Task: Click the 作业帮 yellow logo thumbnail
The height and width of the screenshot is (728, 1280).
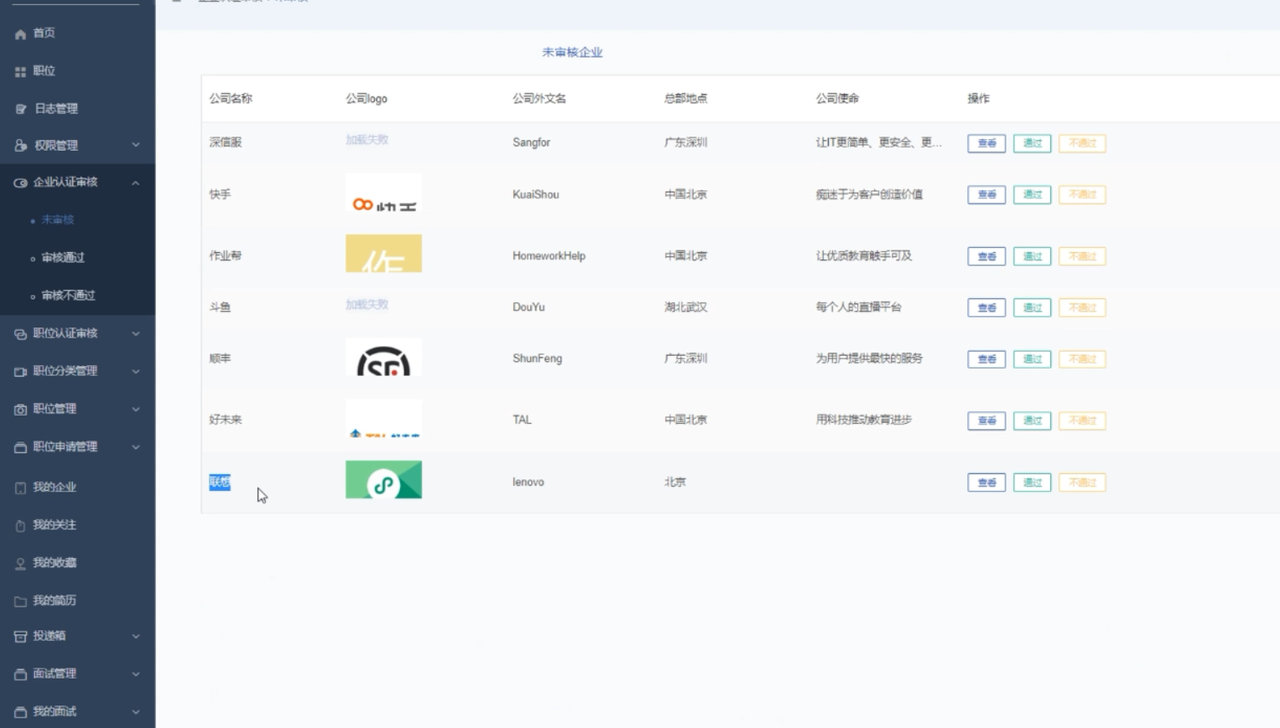Action: pyautogui.click(x=384, y=254)
